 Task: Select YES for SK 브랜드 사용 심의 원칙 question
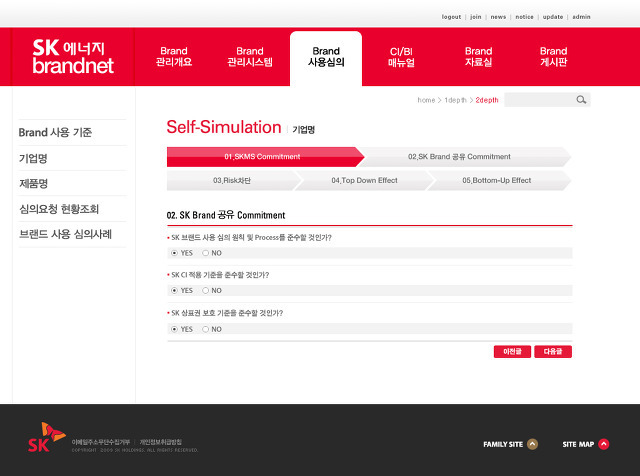[x=174, y=253]
